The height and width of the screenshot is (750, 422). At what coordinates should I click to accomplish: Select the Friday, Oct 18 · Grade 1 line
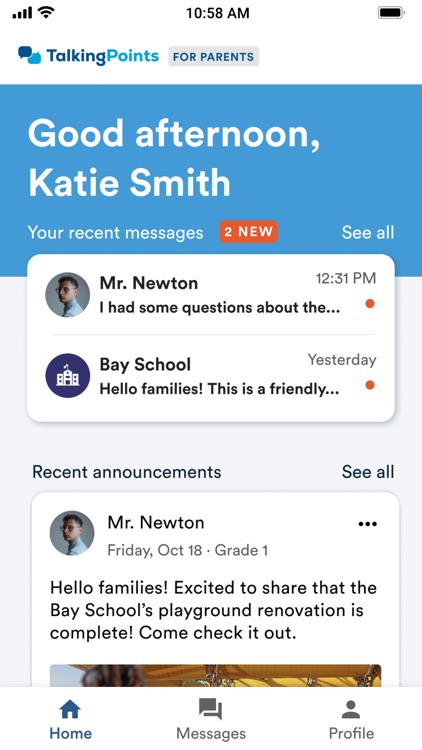(x=187, y=550)
